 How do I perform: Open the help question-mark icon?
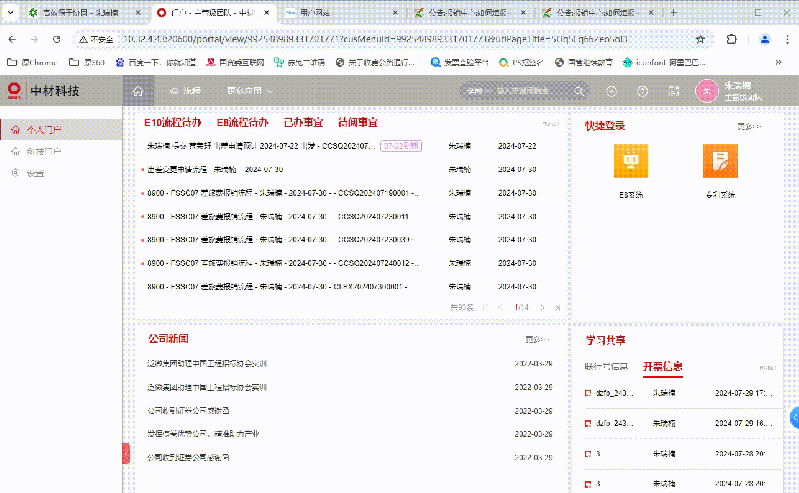[643, 91]
